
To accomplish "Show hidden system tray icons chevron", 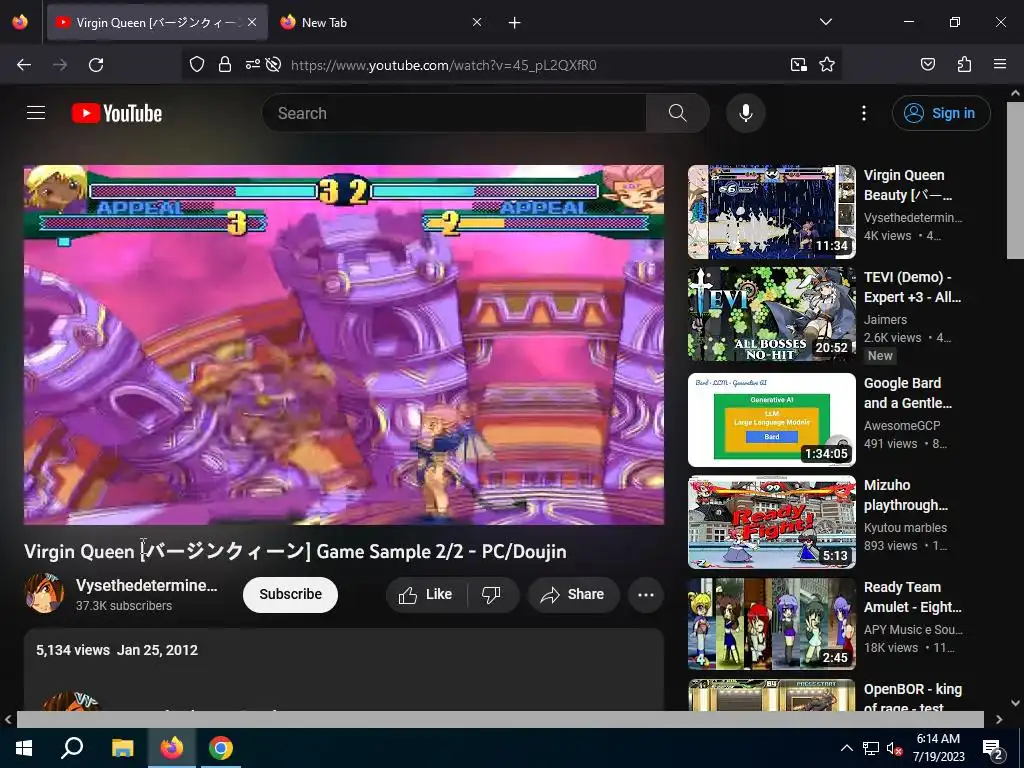I will pyautogui.click(x=846, y=748).
